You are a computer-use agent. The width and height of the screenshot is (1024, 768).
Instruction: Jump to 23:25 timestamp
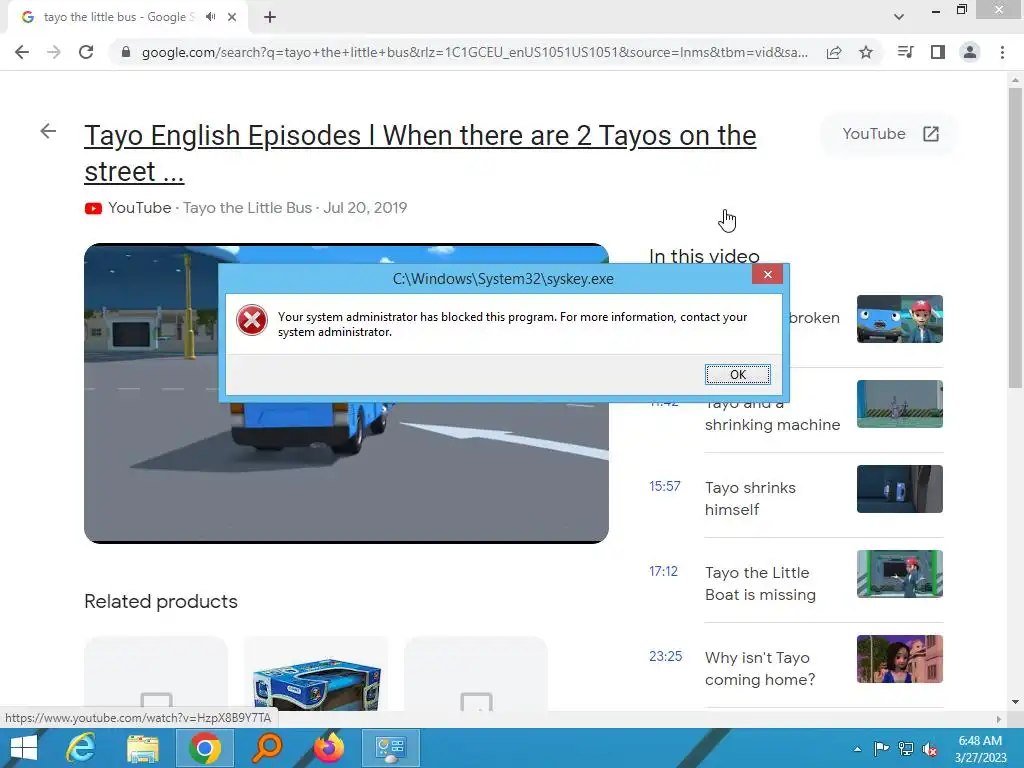(x=665, y=656)
